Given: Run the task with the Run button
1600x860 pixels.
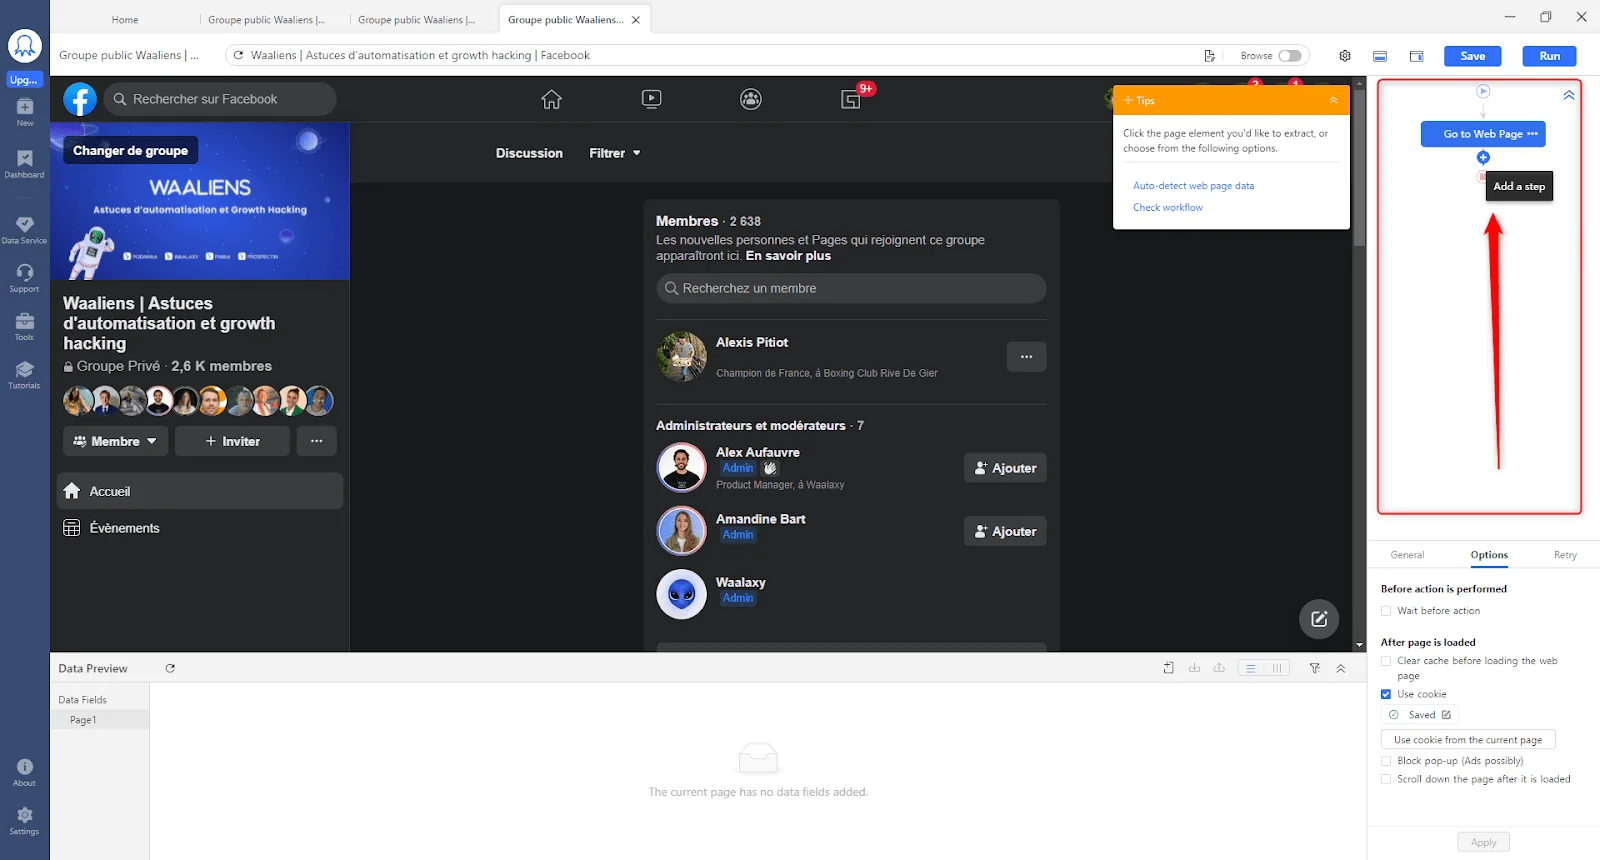Looking at the screenshot, I should pos(1549,56).
